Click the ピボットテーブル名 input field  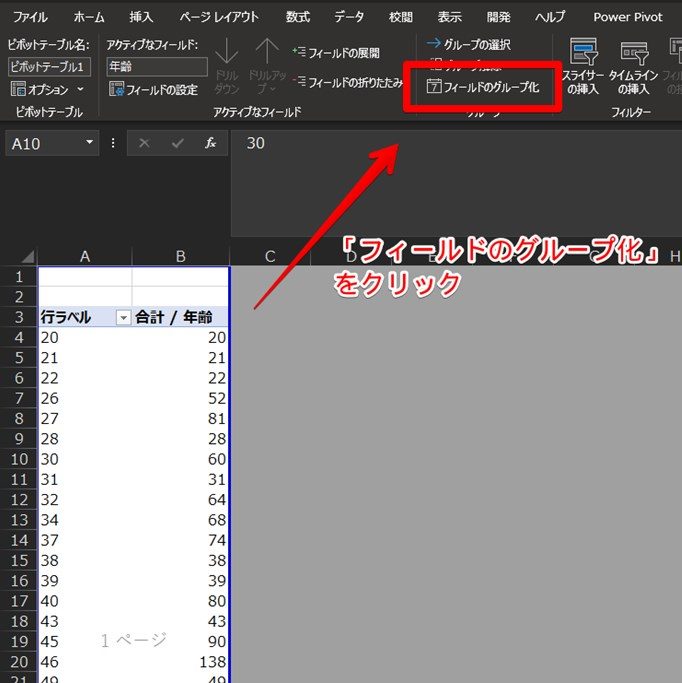[49, 67]
